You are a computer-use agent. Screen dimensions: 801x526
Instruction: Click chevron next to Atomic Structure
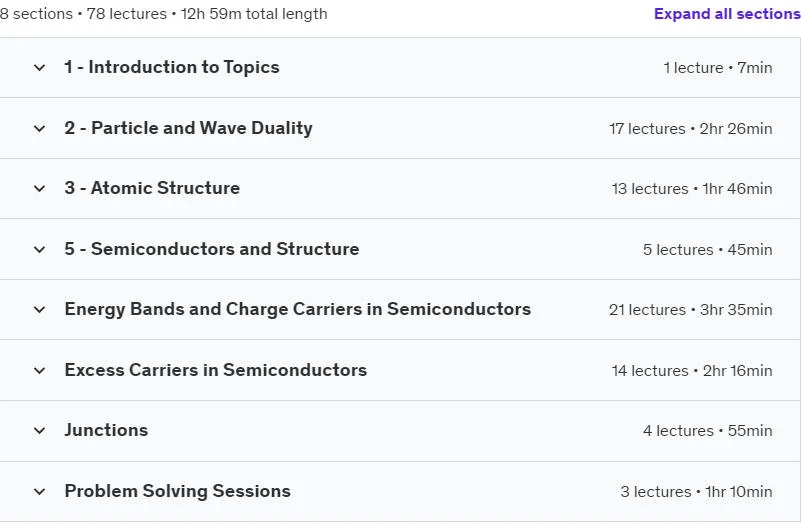(x=39, y=188)
